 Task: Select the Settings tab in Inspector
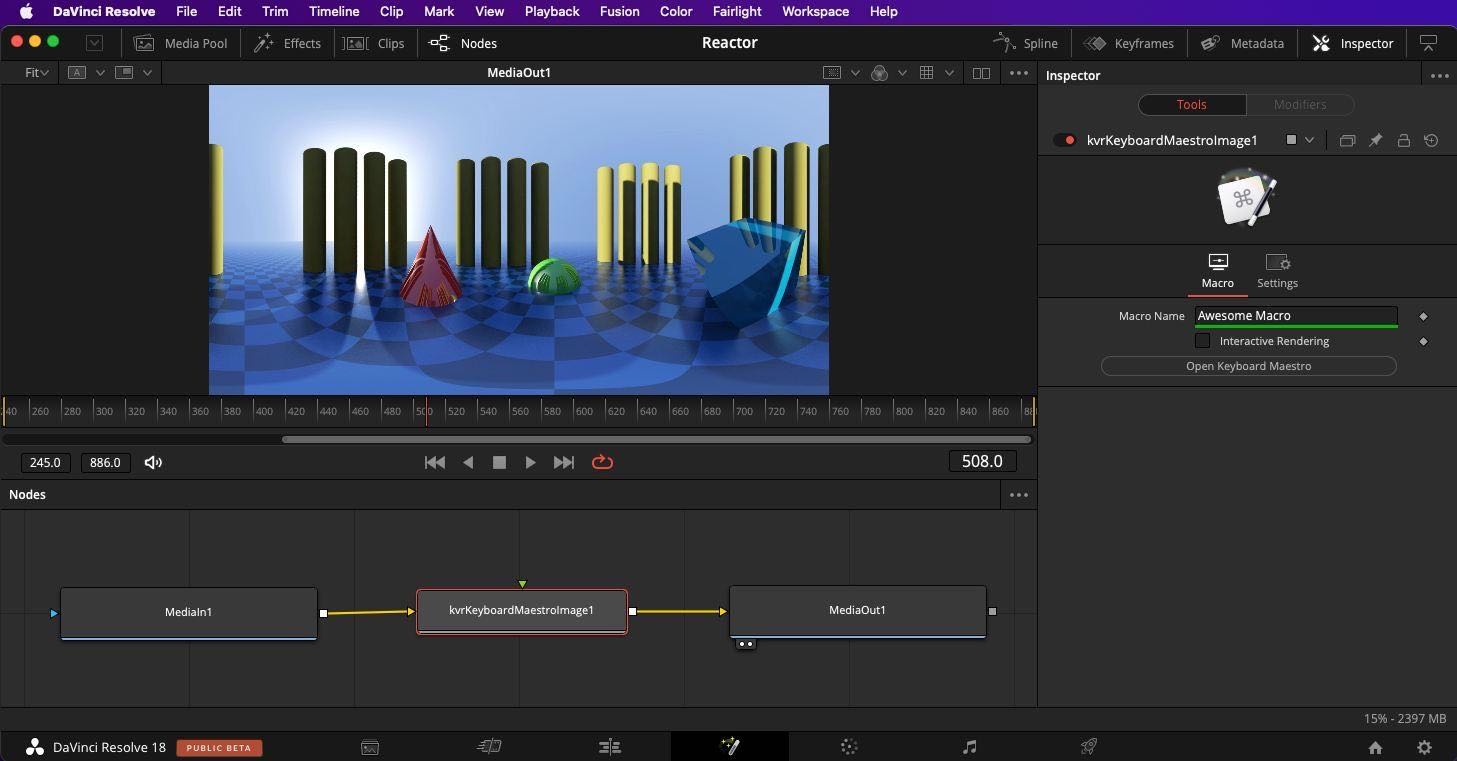[1277, 272]
